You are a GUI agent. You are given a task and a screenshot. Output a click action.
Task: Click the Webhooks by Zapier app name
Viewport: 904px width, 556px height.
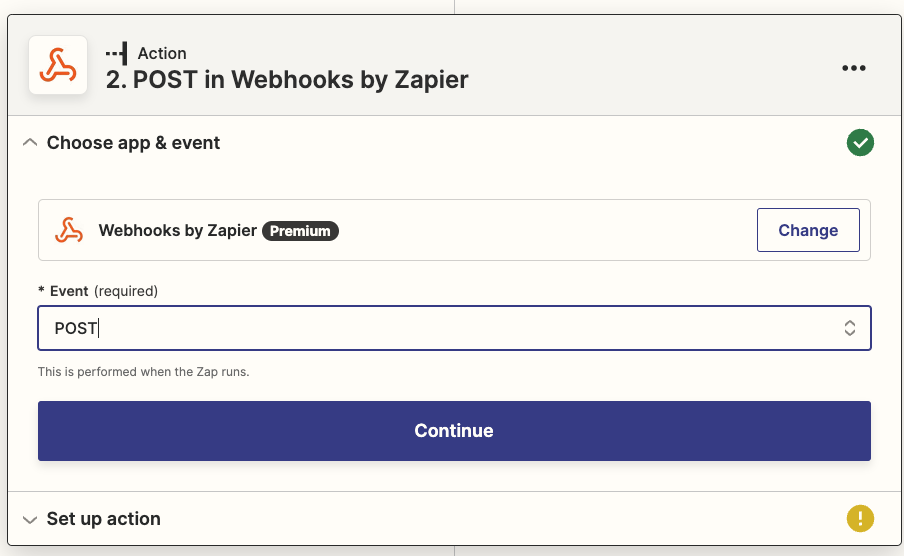coord(178,231)
